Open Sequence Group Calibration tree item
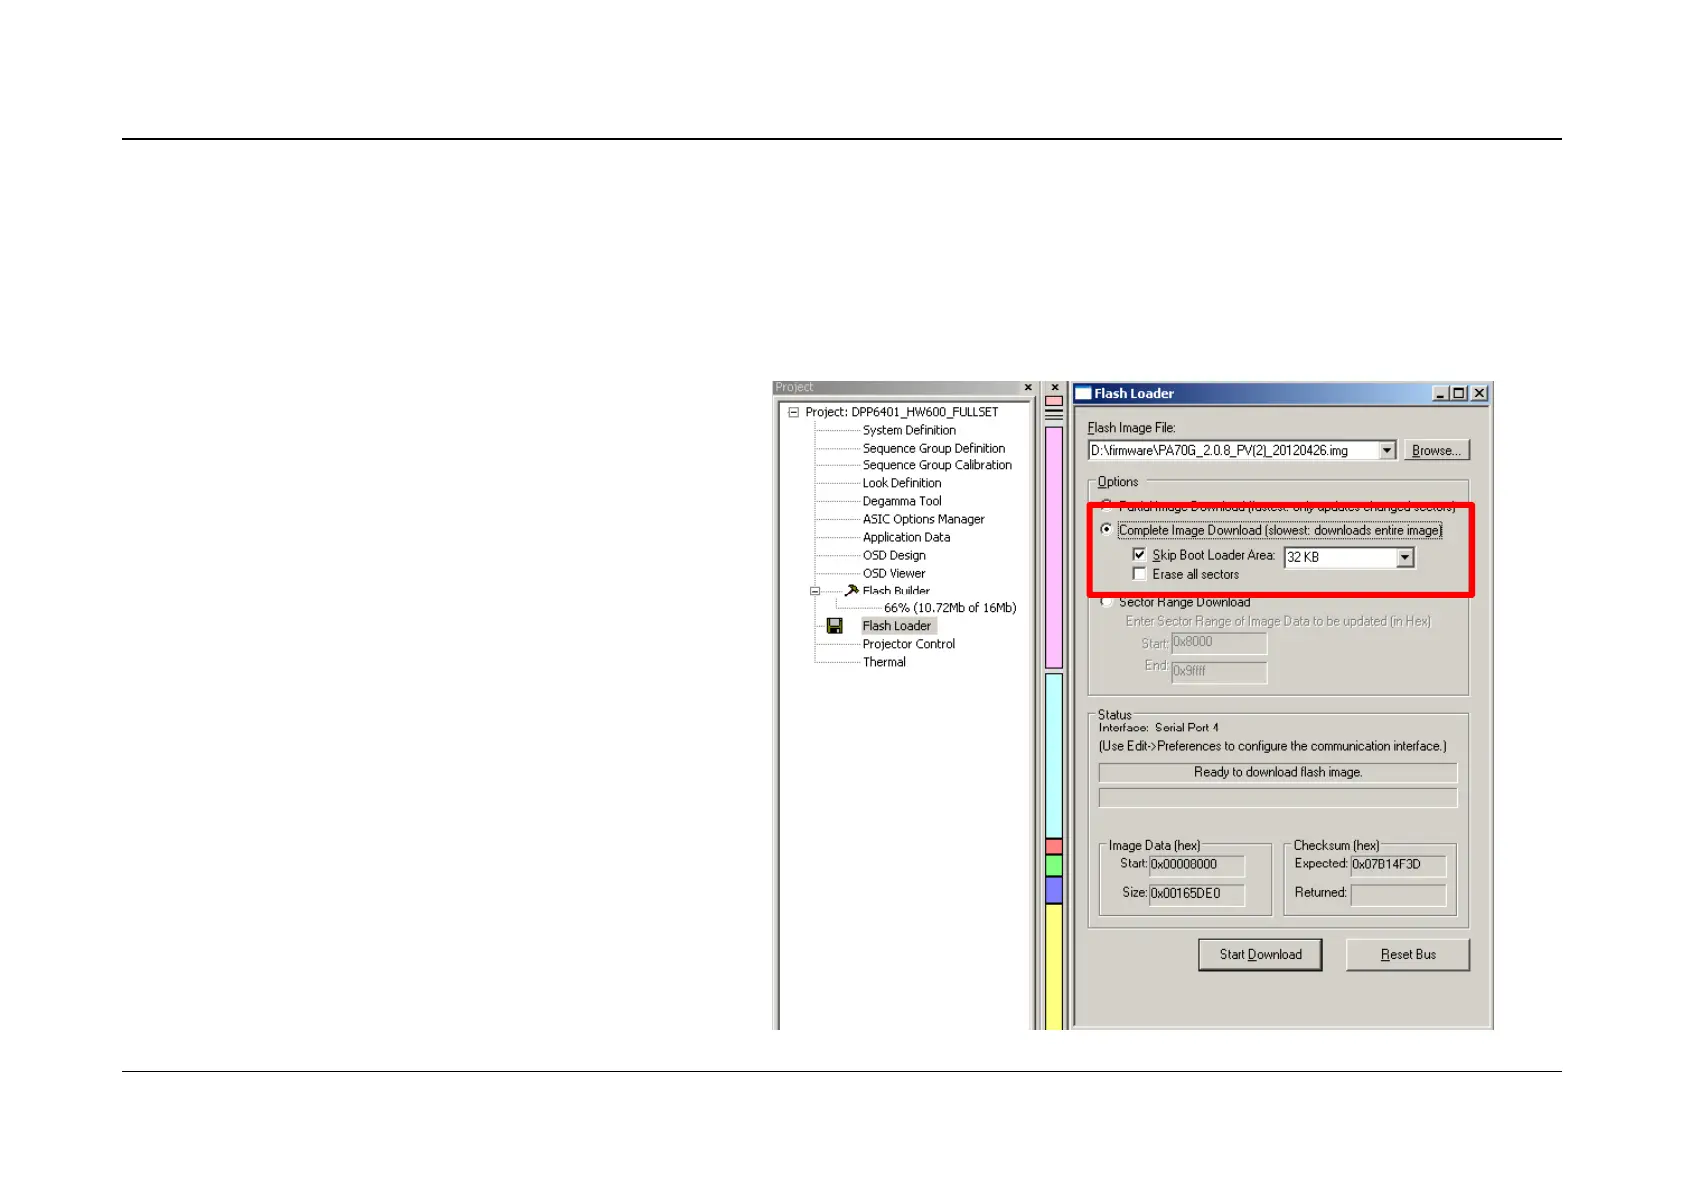Screen dimensions: 1684x1190 (937, 465)
